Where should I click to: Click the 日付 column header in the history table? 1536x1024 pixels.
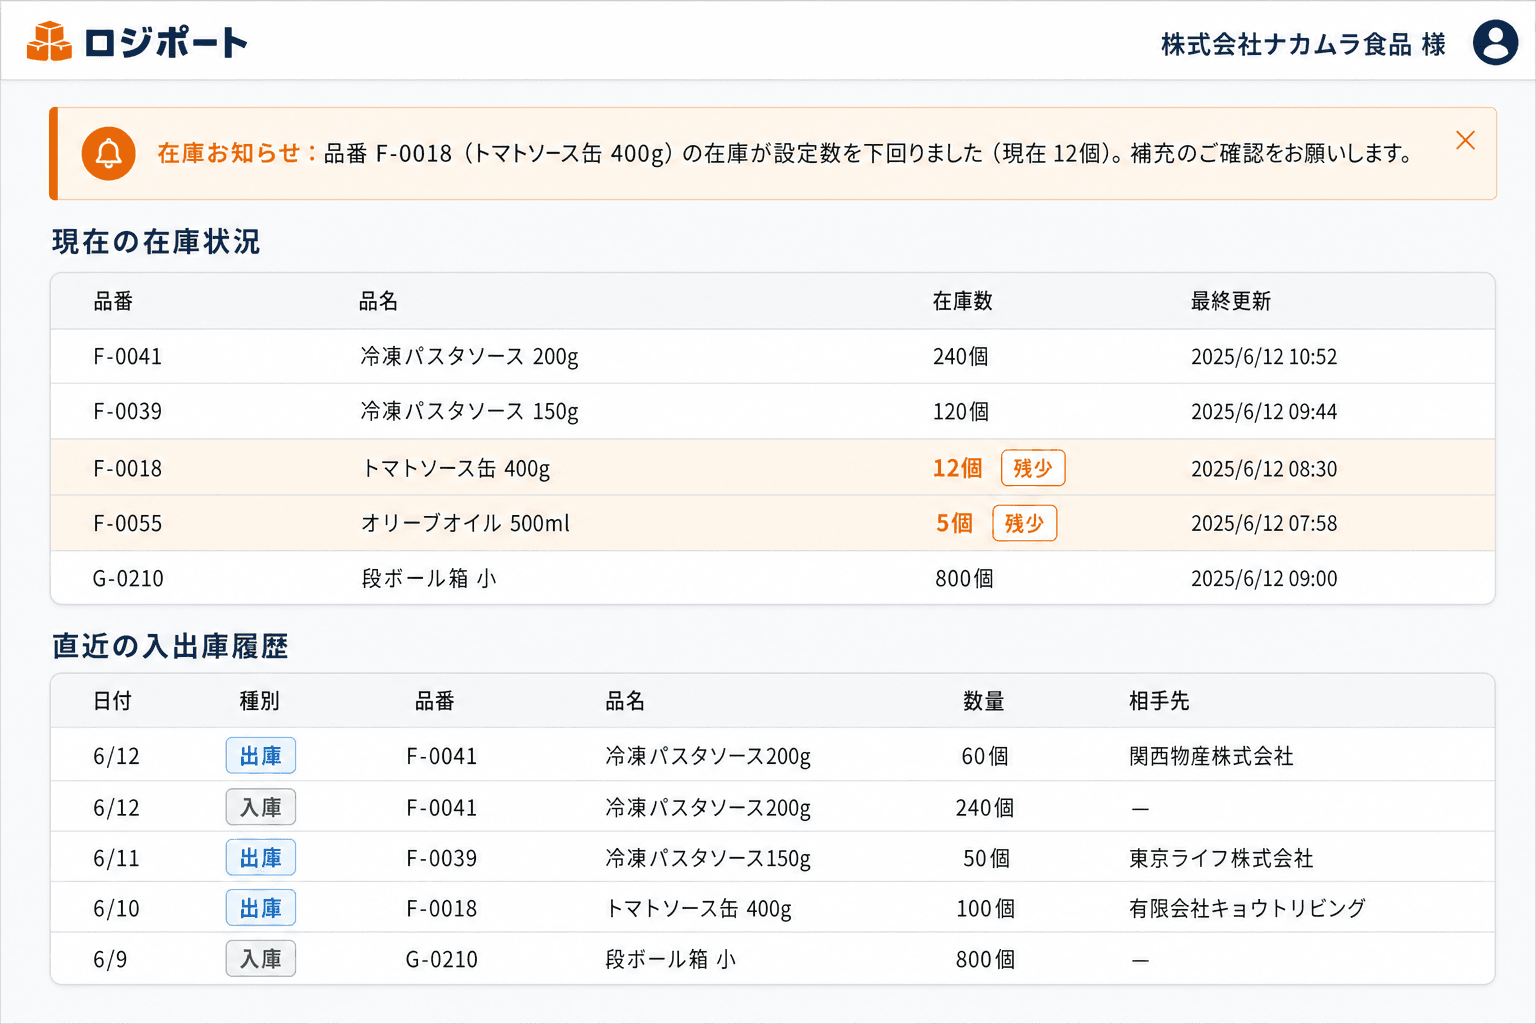click(112, 701)
